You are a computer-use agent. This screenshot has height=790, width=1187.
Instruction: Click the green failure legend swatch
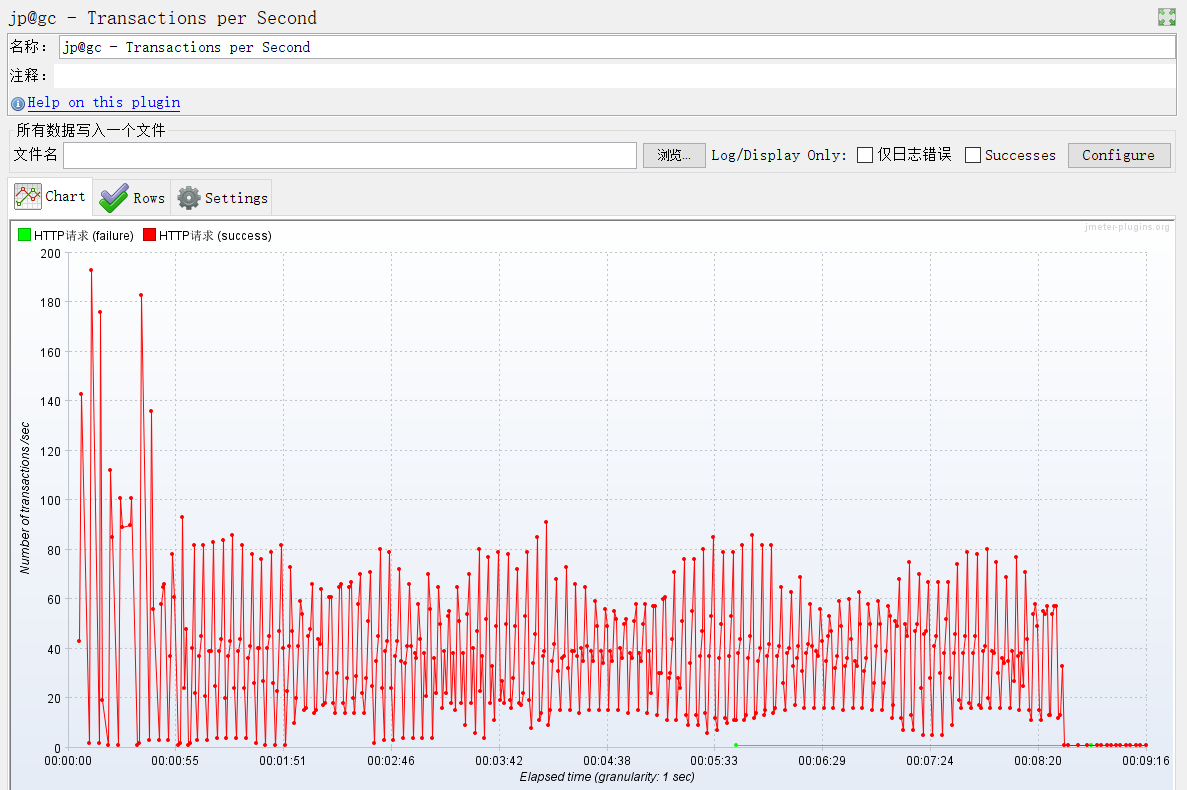(24, 235)
